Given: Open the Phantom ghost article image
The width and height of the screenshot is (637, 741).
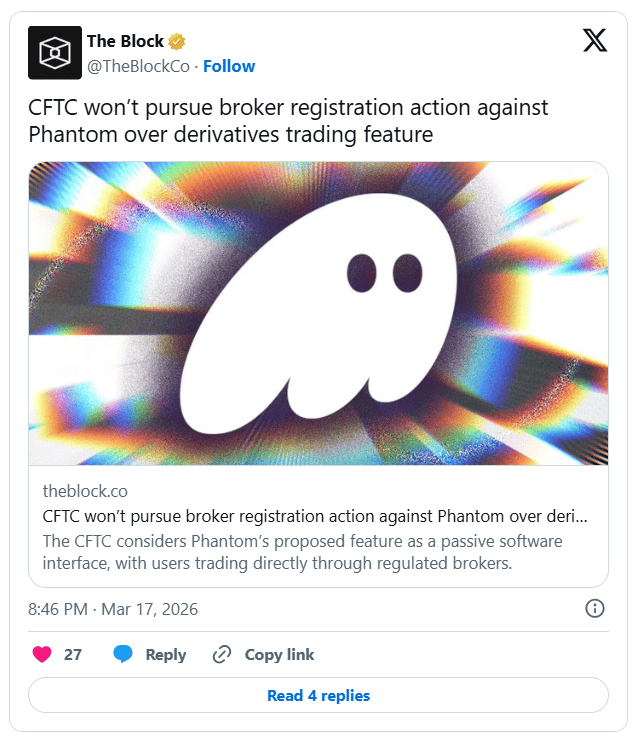Looking at the screenshot, I should click(318, 313).
